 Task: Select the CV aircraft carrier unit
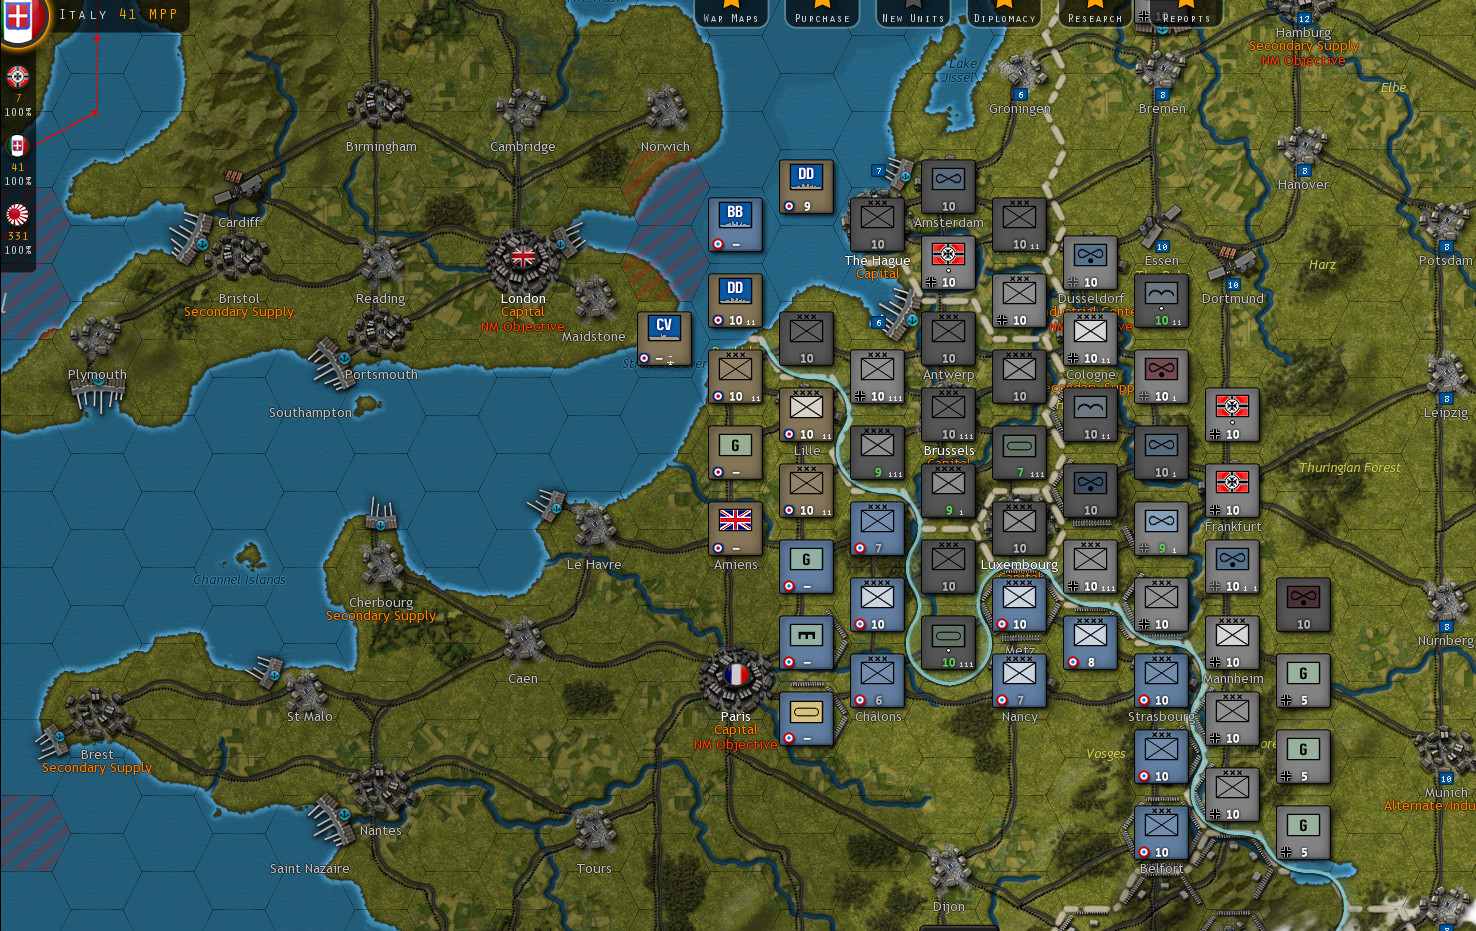(664, 338)
